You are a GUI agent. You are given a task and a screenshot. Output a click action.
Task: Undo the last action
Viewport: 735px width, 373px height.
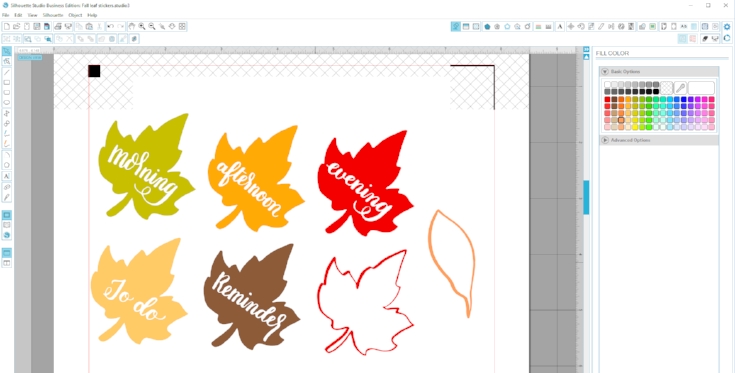pos(111,27)
